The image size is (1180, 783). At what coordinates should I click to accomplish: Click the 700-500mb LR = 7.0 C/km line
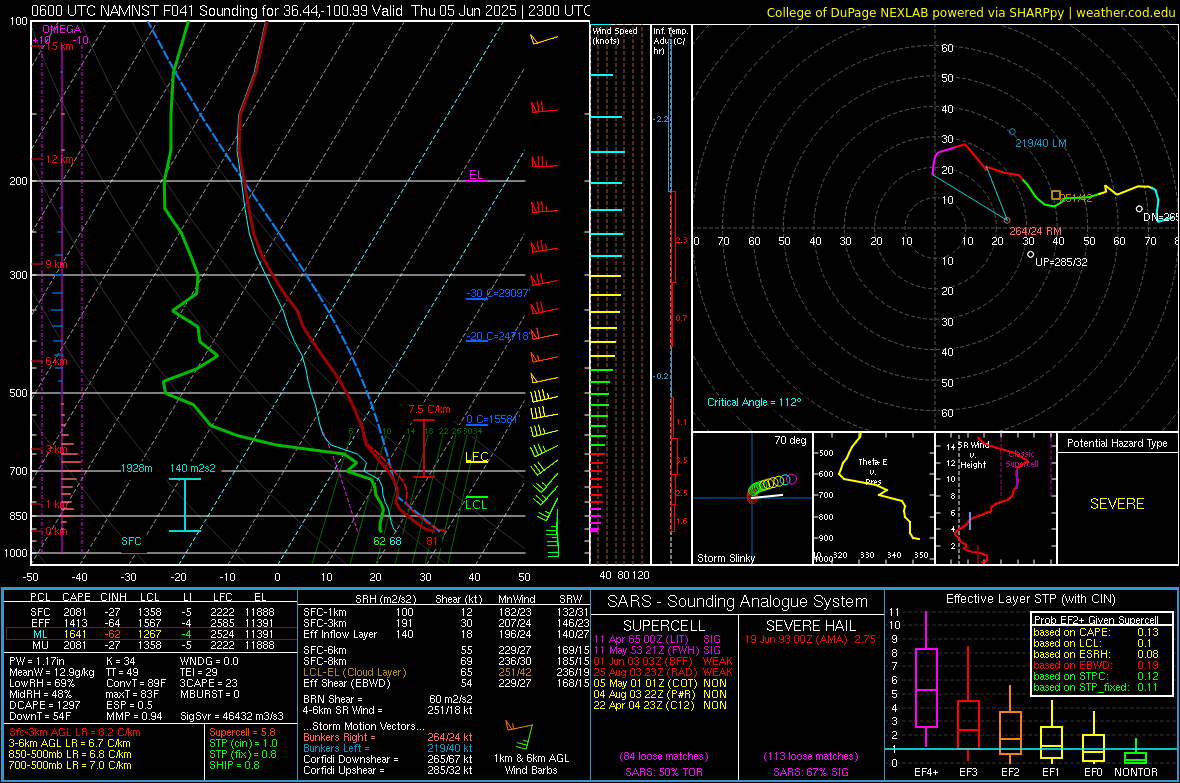tap(70, 765)
